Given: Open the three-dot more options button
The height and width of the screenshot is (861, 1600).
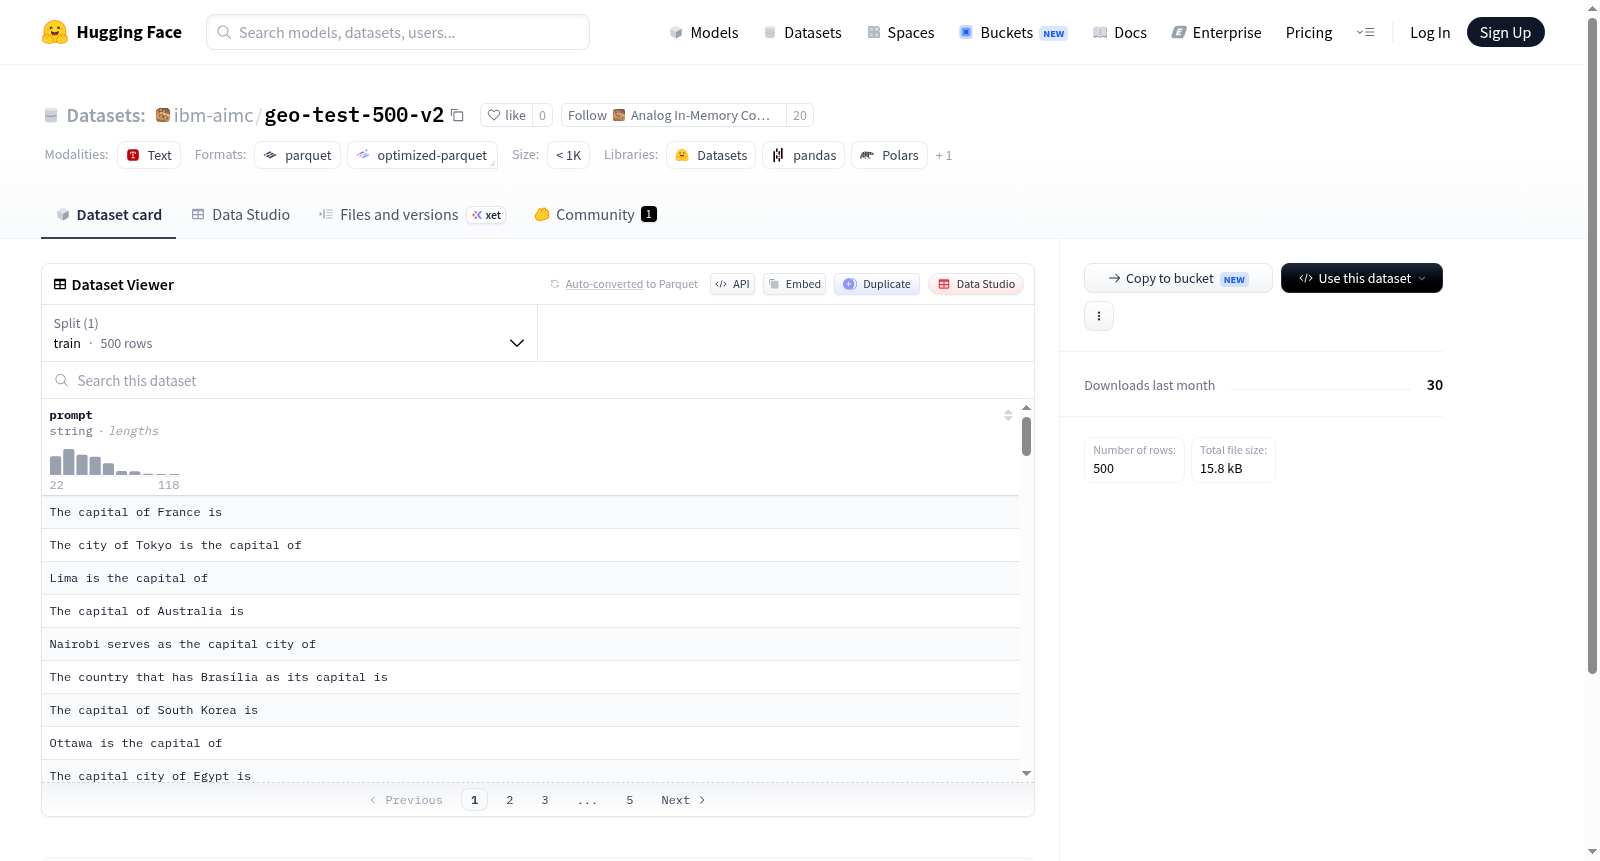Looking at the screenshot, I should tap(1099, 316).
